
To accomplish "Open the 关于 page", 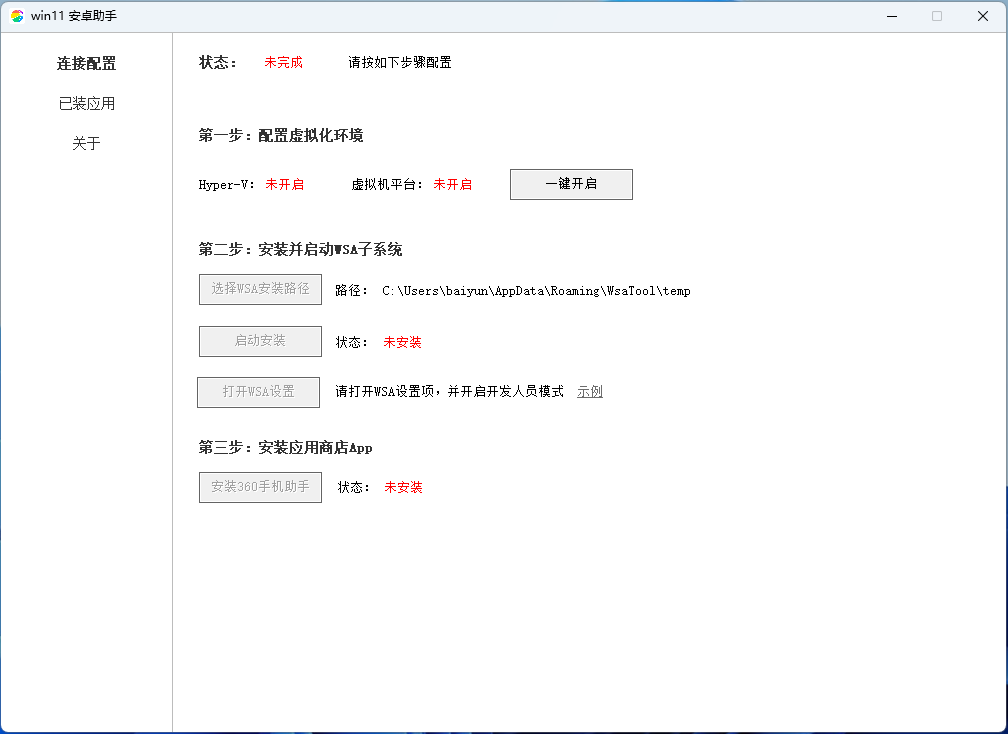I will click(87, 143).
